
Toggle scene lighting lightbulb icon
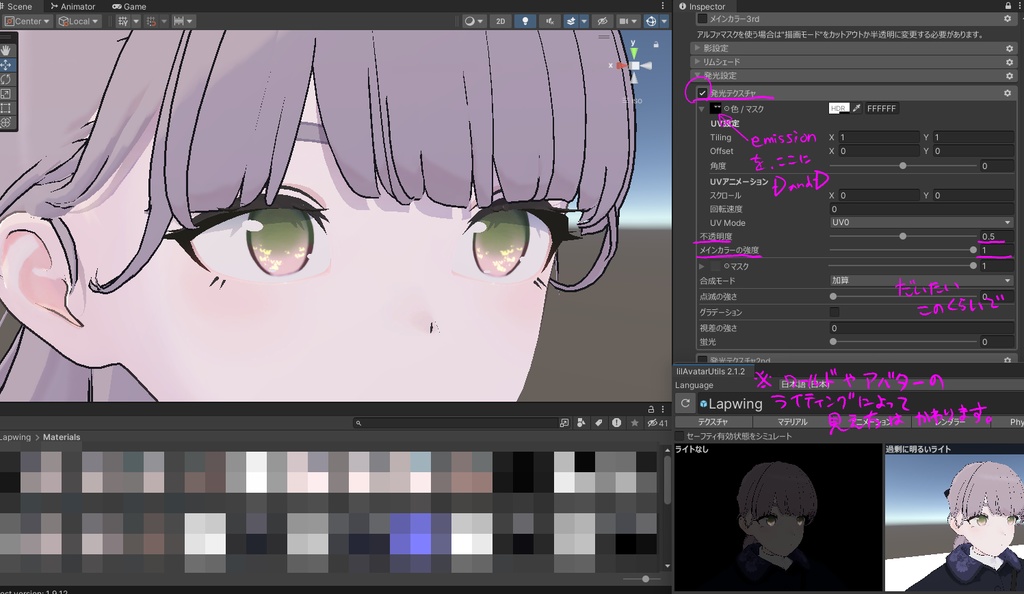524,21
